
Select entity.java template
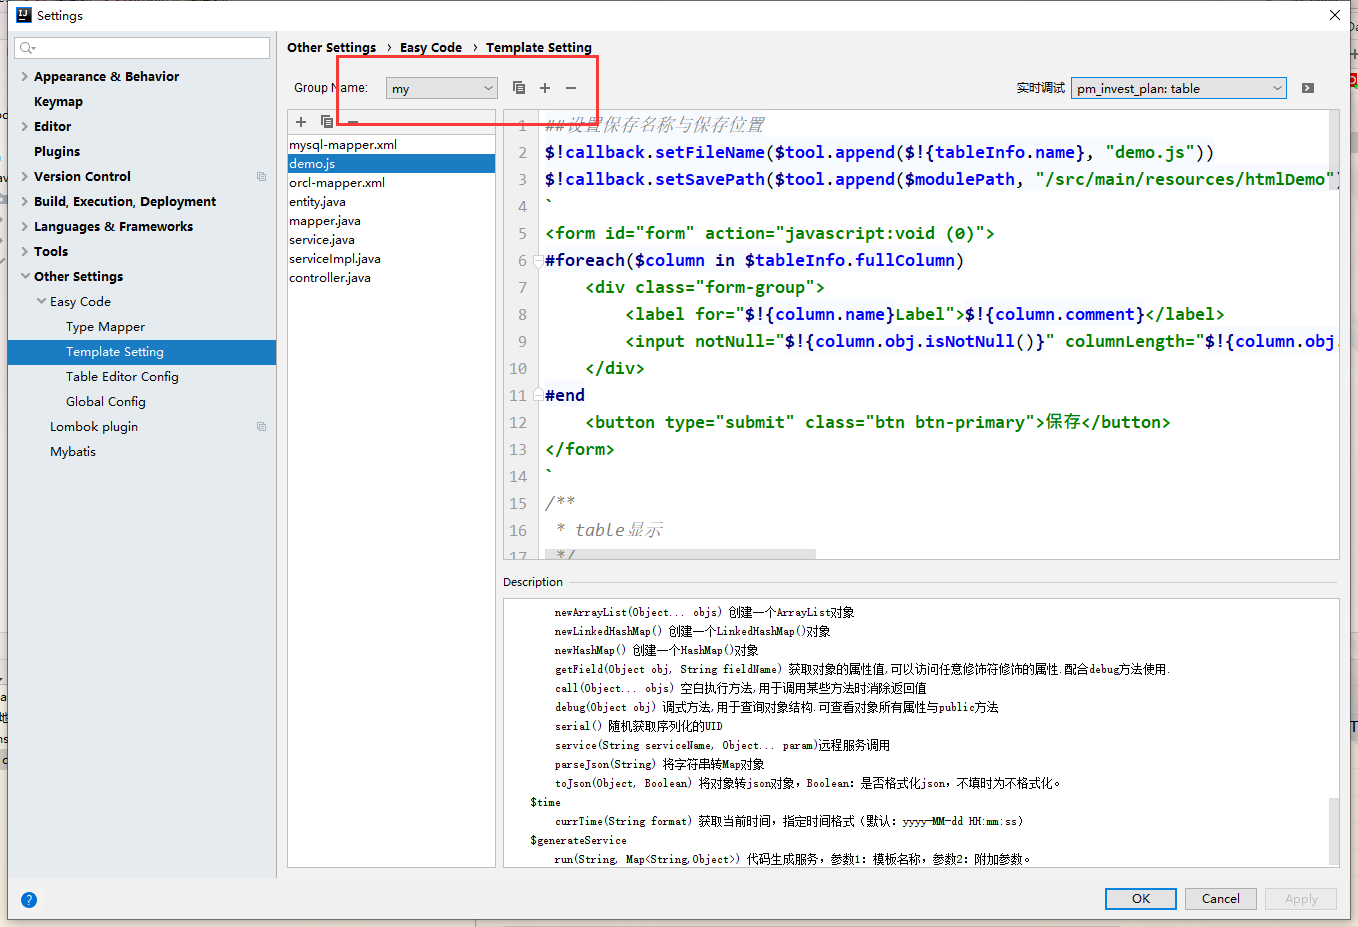[x=391, y=202]
